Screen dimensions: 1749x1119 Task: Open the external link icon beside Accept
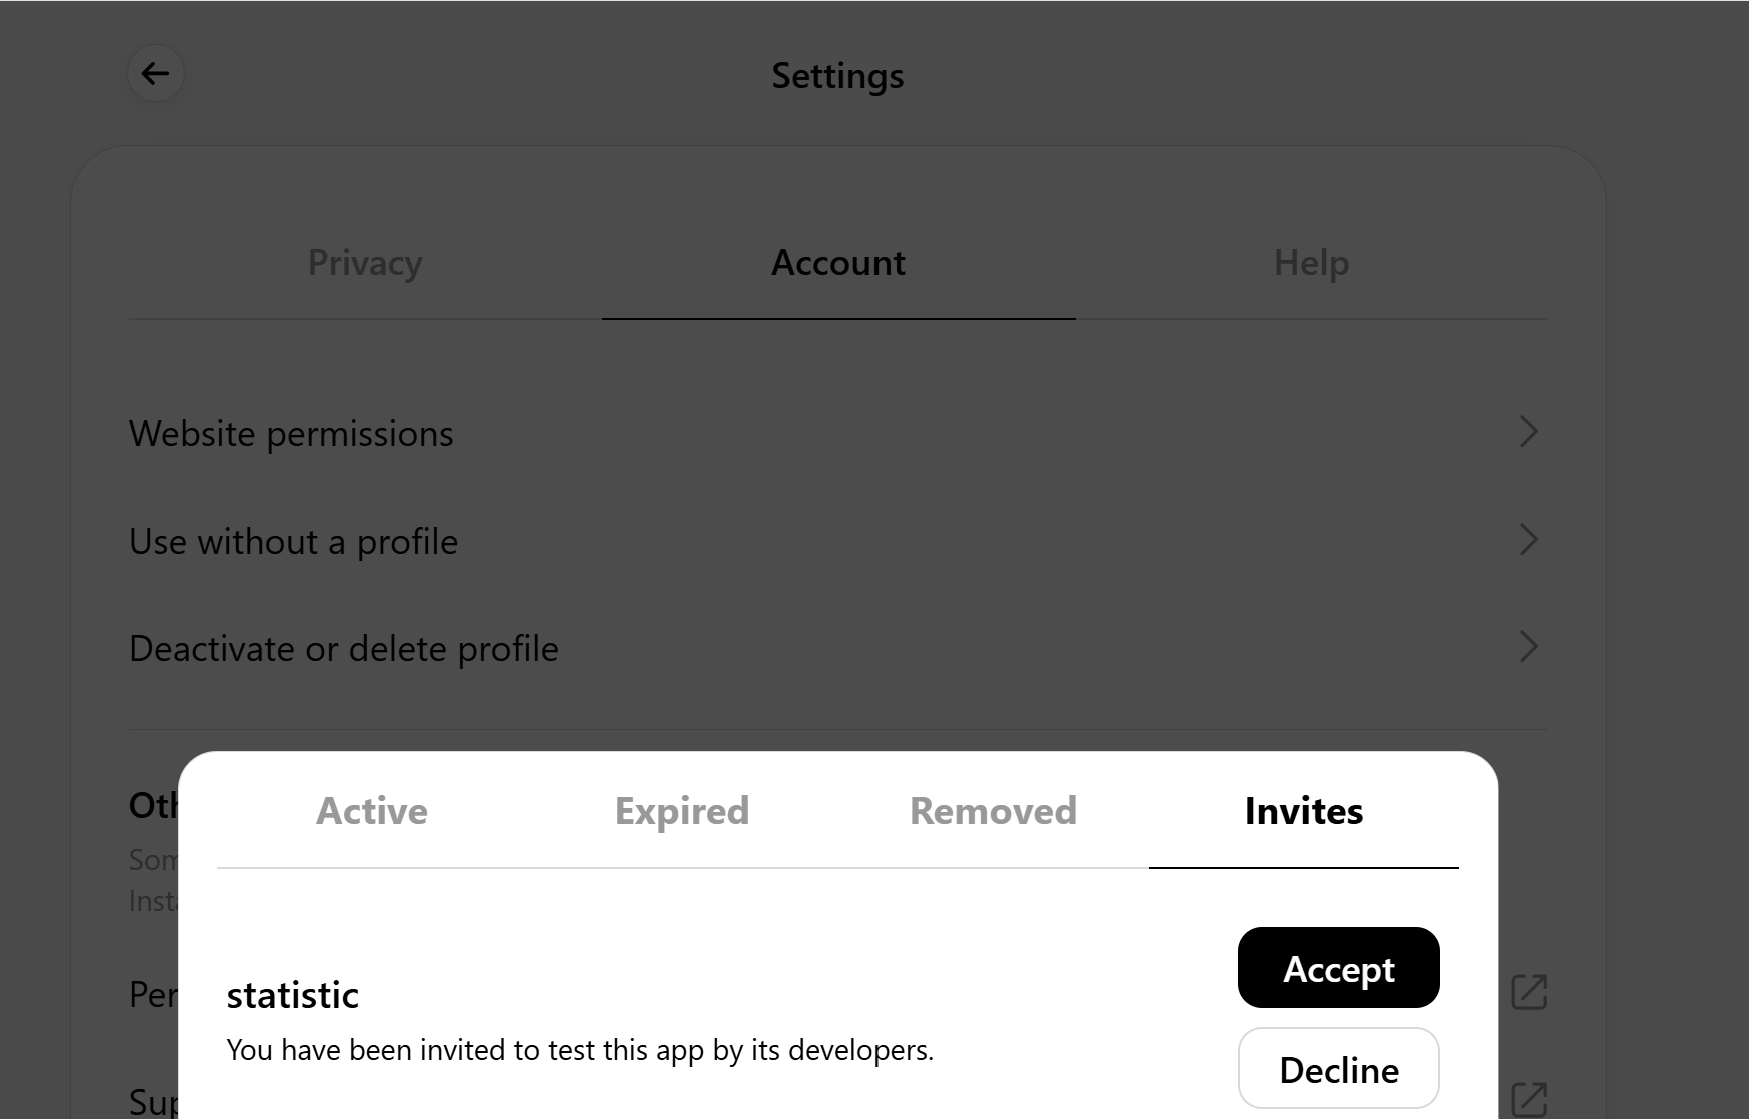point(1528,992)
